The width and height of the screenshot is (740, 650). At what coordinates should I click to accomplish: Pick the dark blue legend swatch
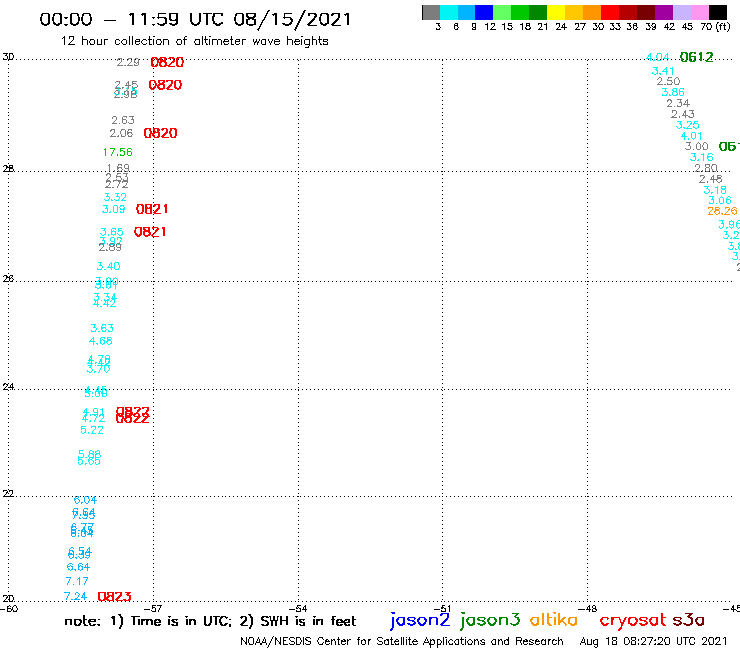pyautogui.click(x=484, y=12)
